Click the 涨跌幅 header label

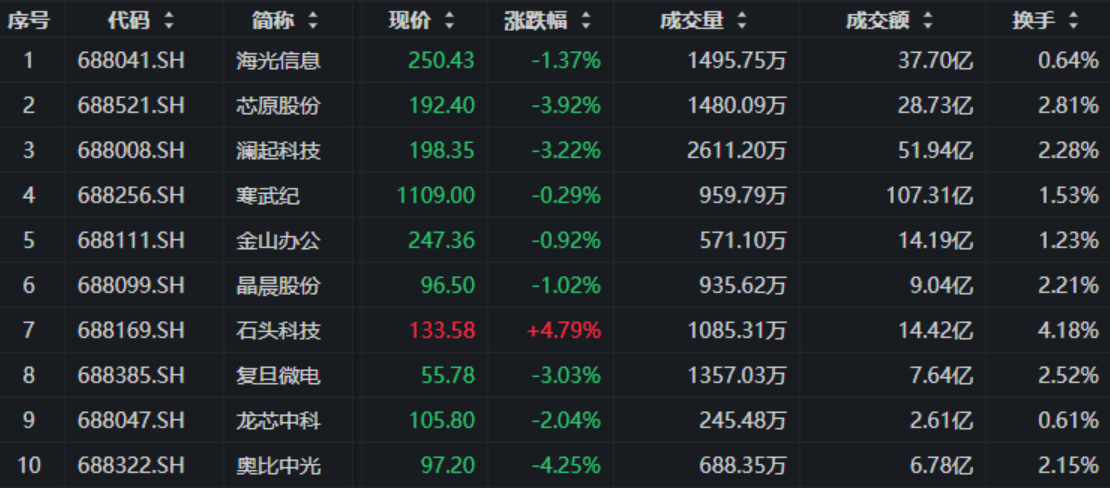coord(536,21)
